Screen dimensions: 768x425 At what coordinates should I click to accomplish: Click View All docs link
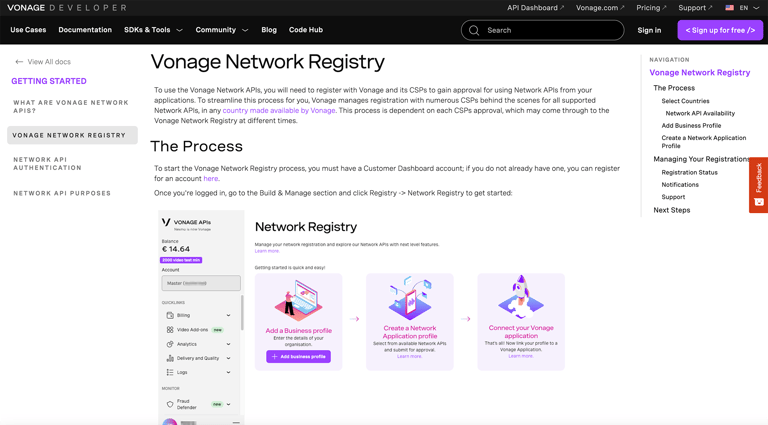[49, 62]
